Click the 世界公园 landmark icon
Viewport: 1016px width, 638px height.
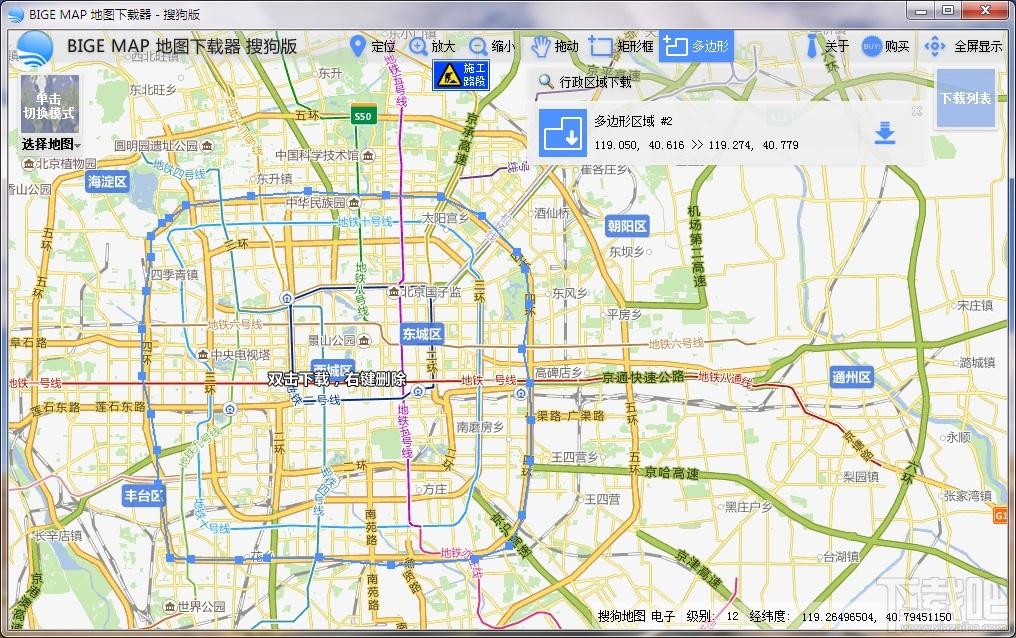pyautogui.click(x=170, y=607)
